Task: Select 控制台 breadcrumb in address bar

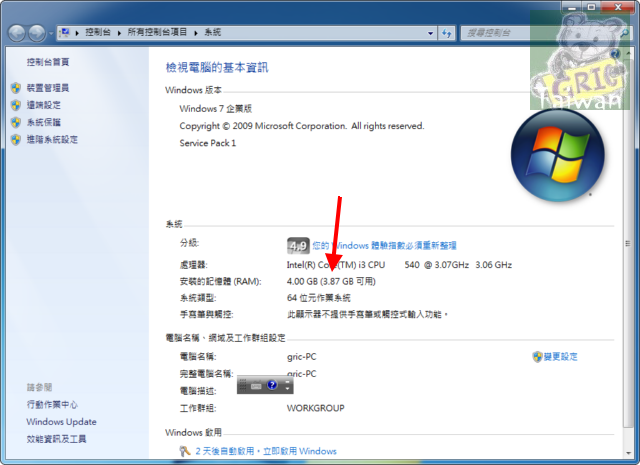Action: [x=98, y=32]
